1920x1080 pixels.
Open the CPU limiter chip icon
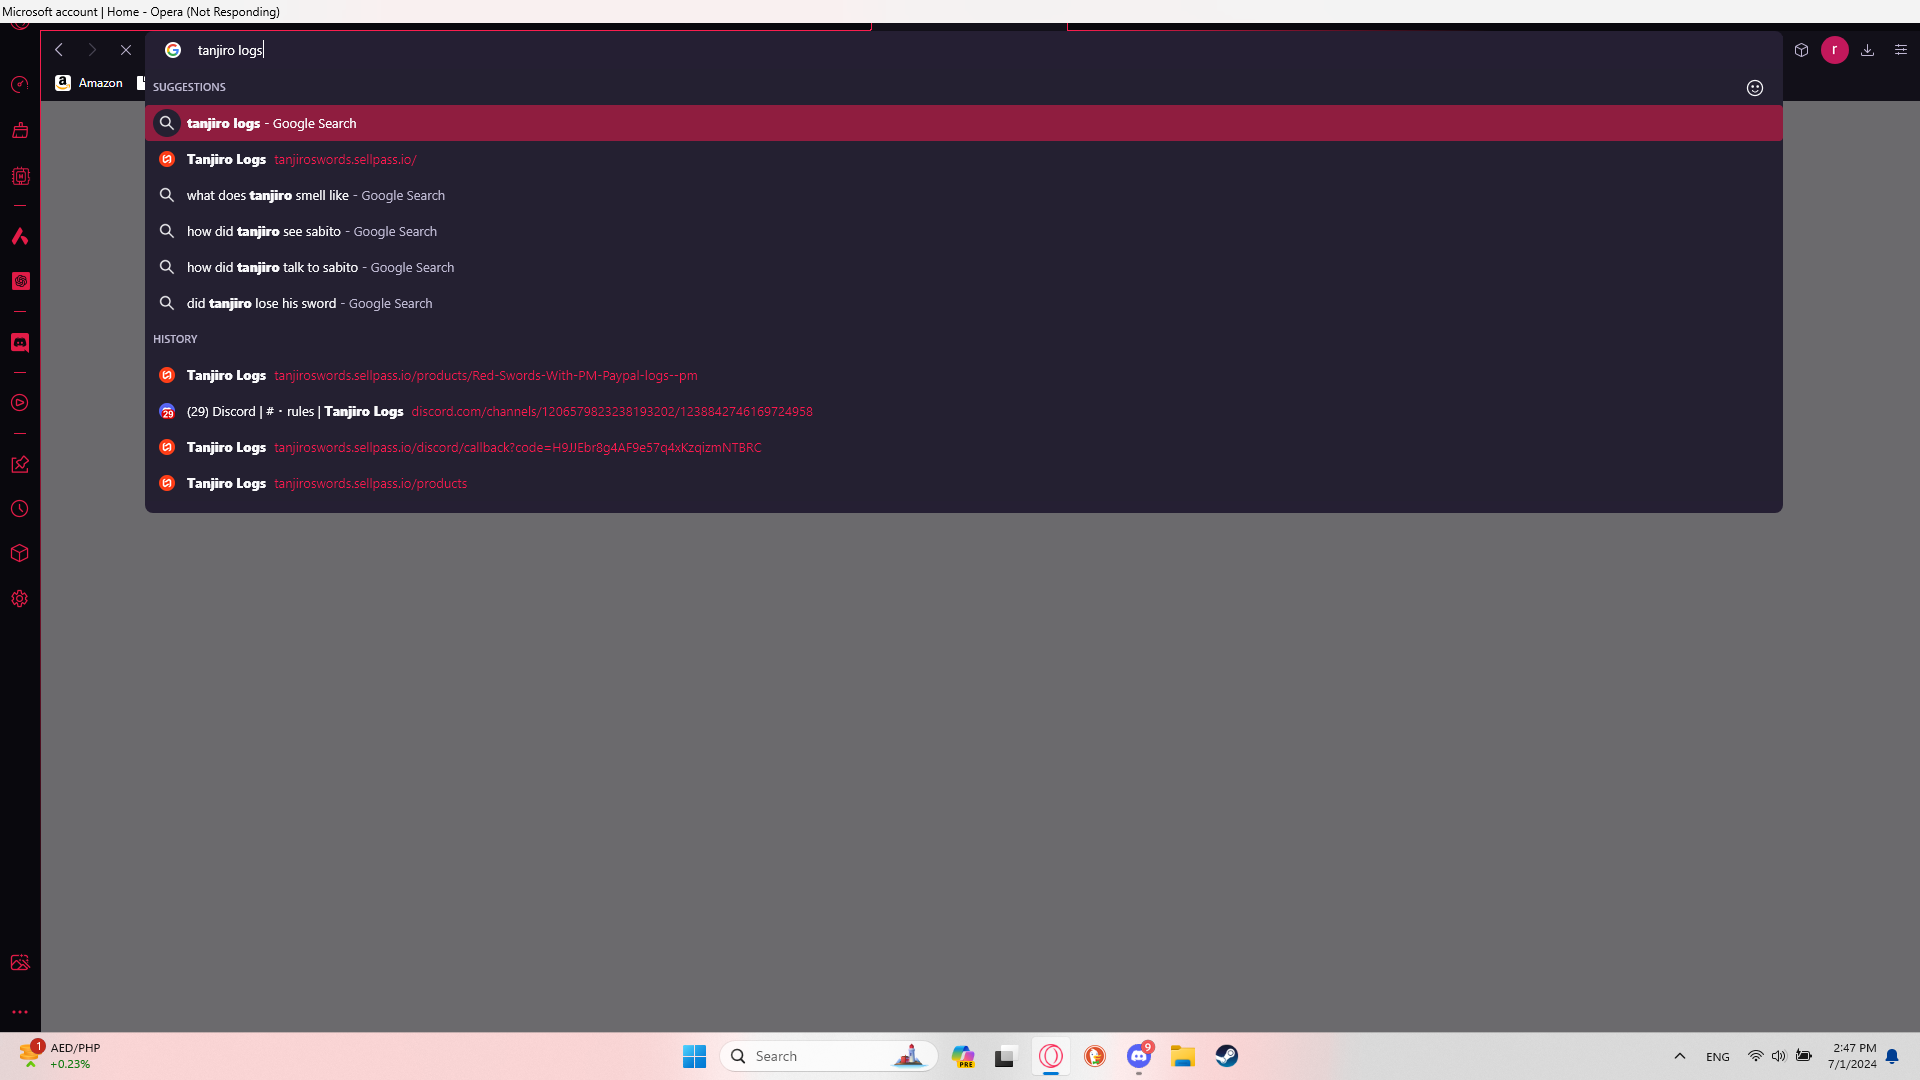(x=20, y=176)
